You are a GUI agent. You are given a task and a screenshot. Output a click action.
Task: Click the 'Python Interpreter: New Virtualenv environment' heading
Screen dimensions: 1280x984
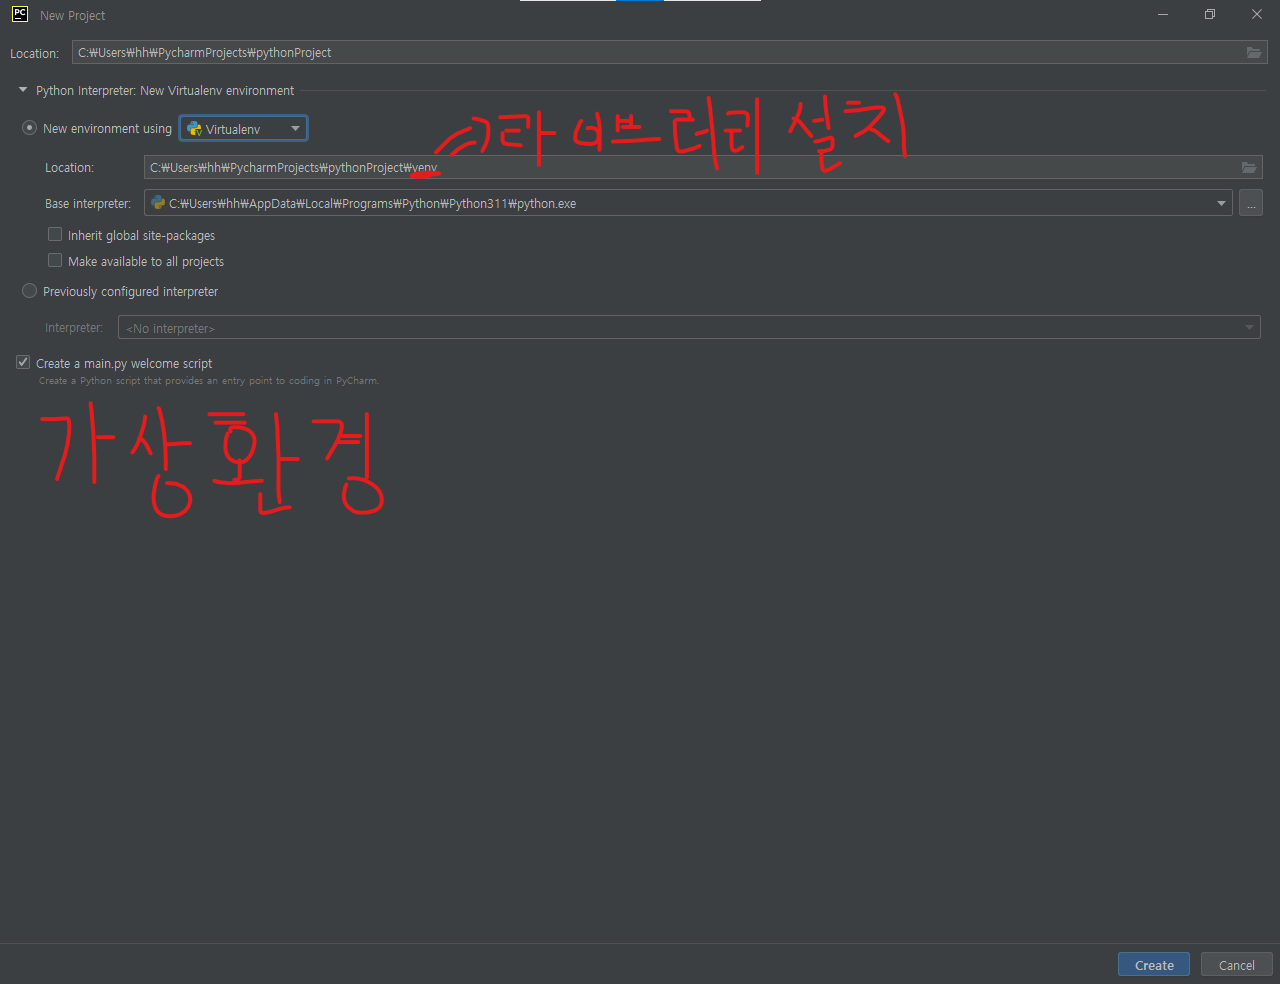165,90
